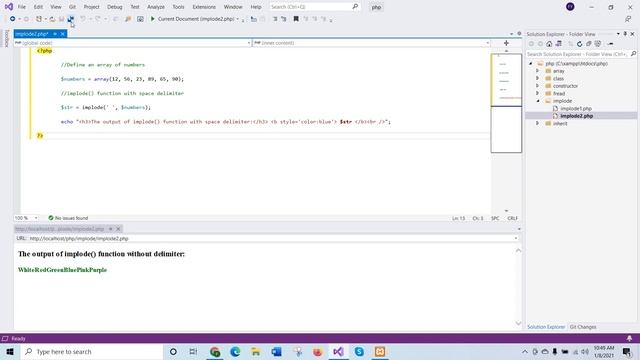The height and width of the screenshot is (360, 640).
Task: Switch to the Git Changes tab
Action: point(583,327)
